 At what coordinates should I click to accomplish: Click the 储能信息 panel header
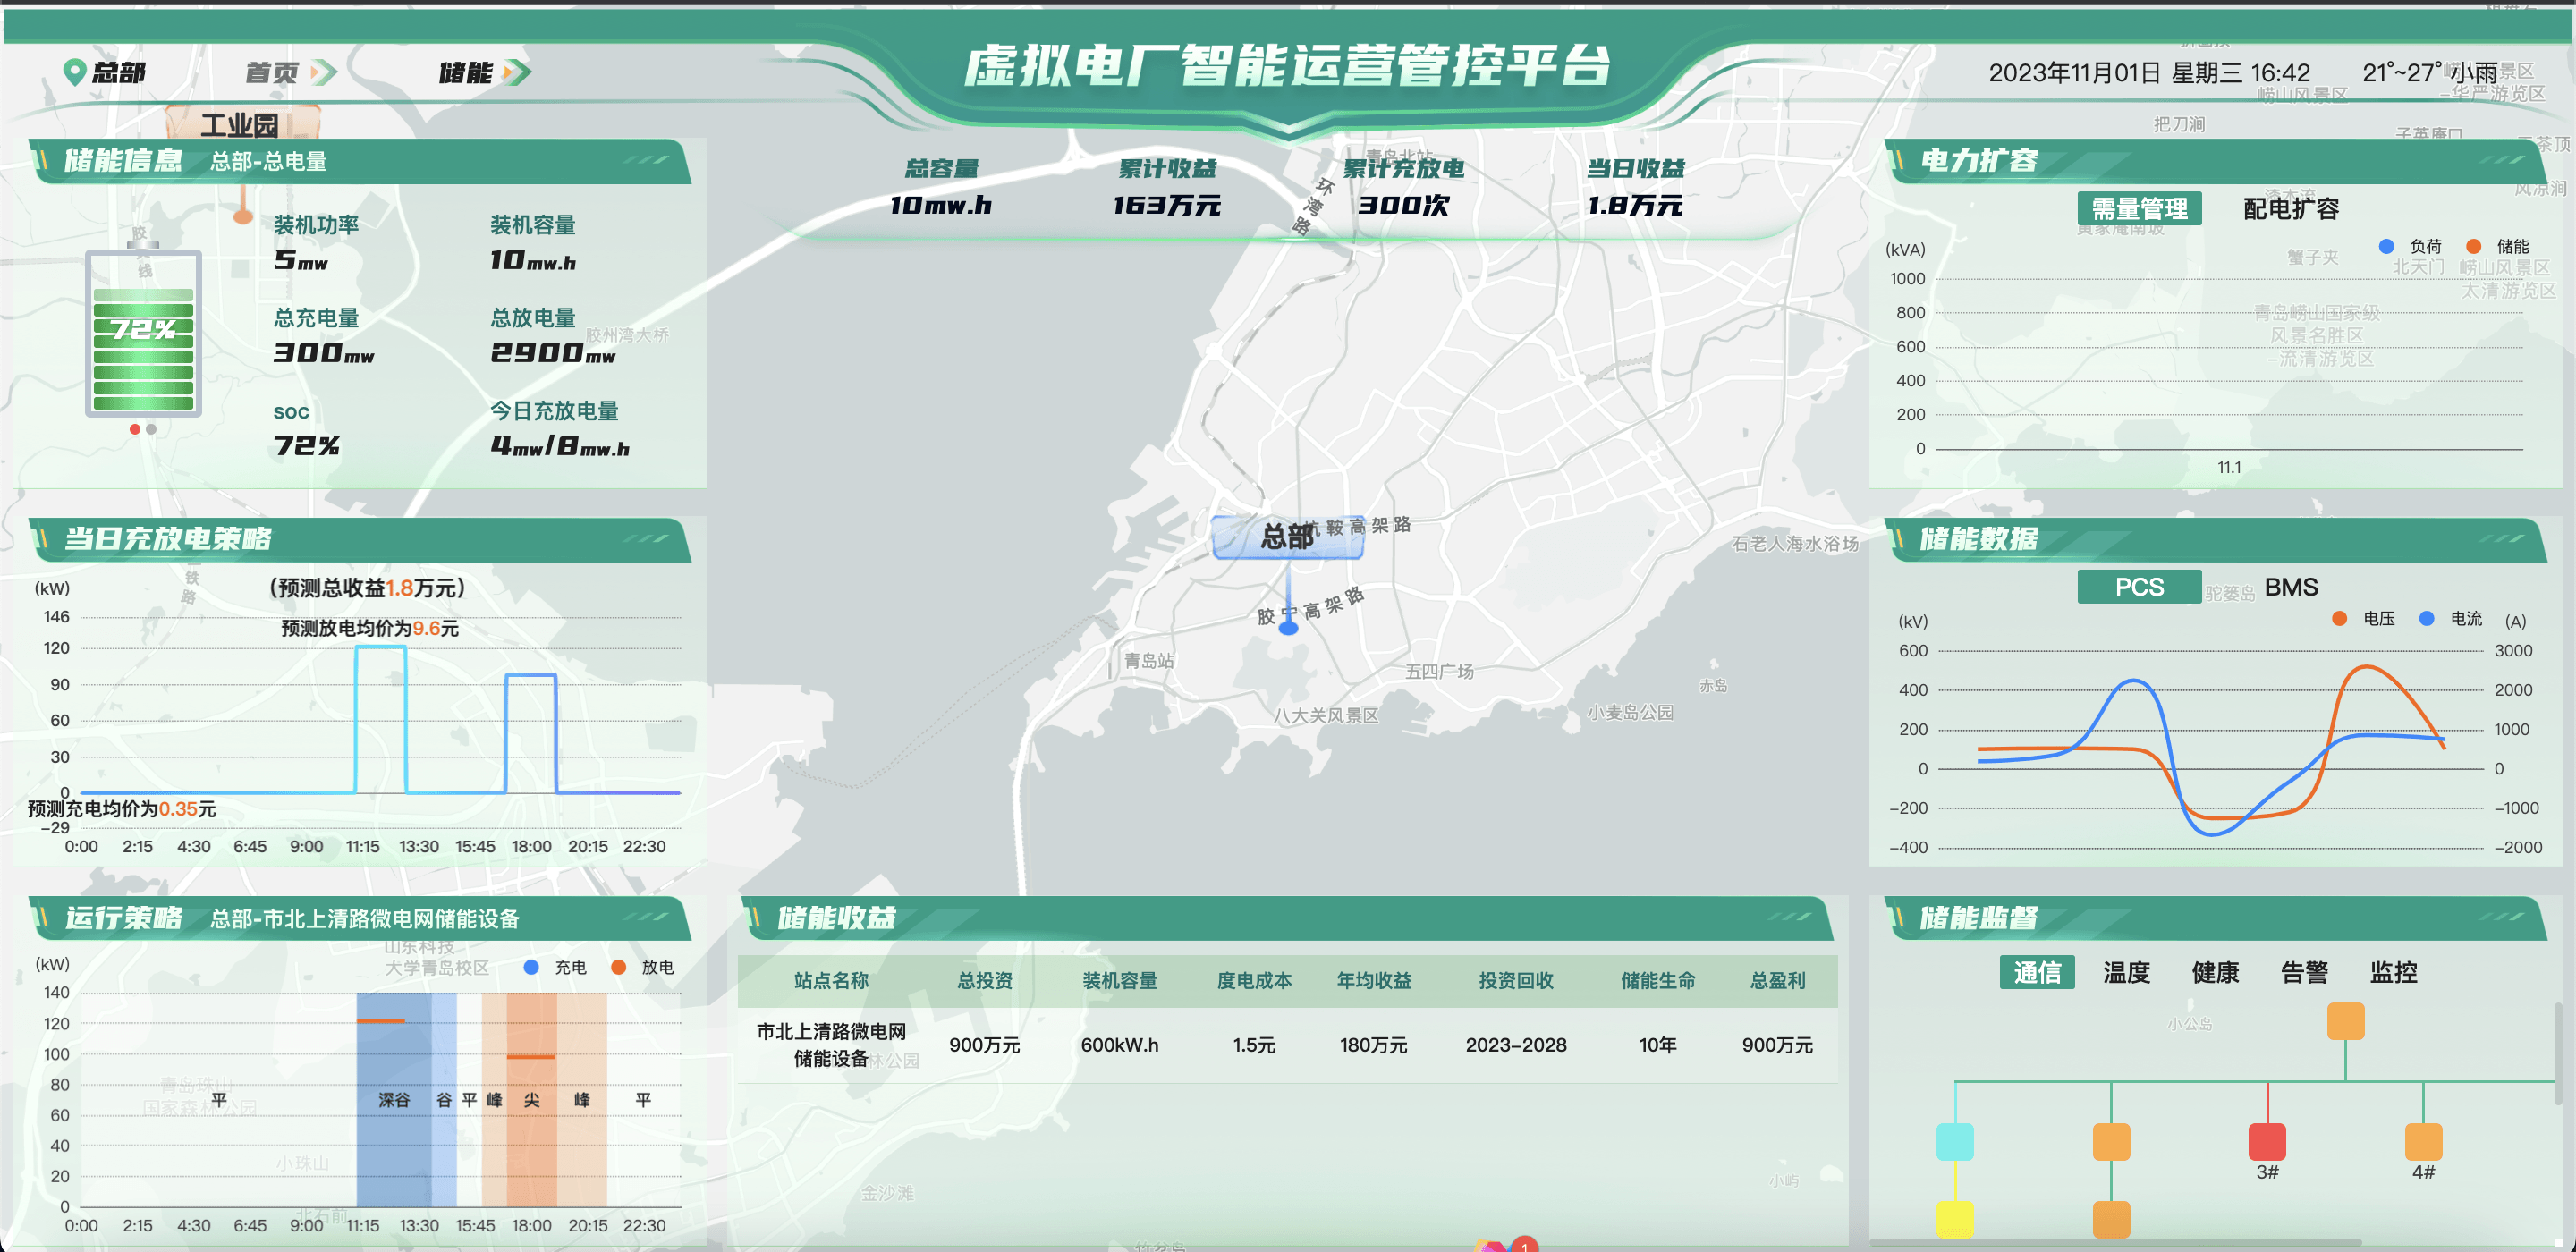[x=360, y=161]
